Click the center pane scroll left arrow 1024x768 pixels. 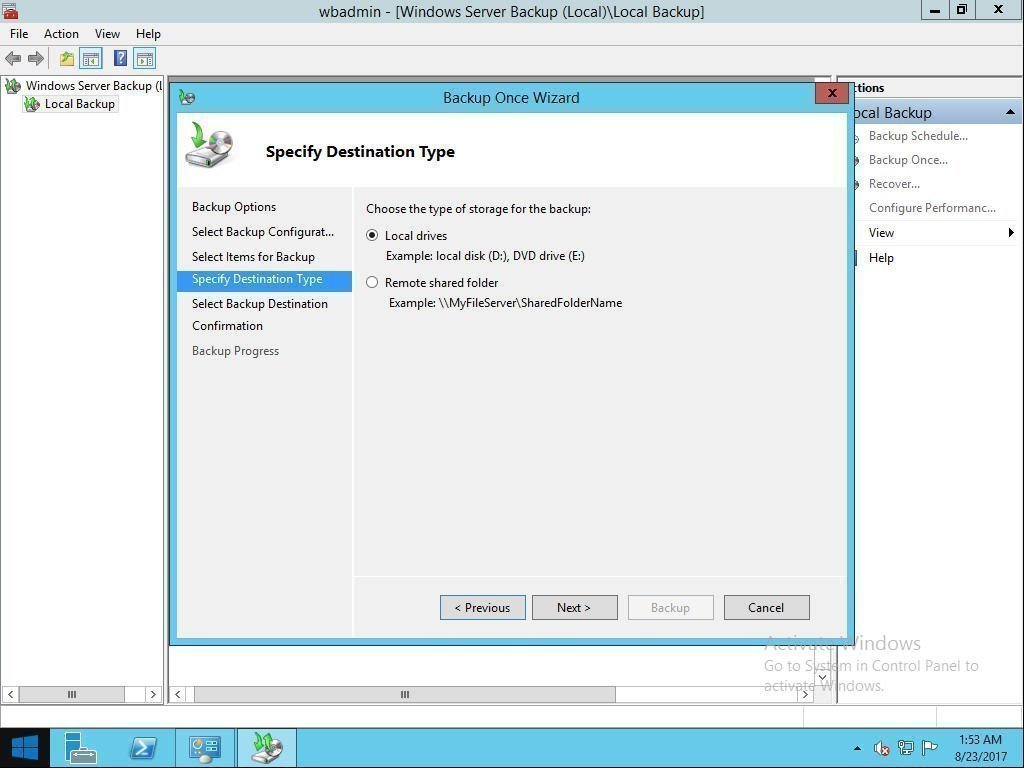point(178,694)
